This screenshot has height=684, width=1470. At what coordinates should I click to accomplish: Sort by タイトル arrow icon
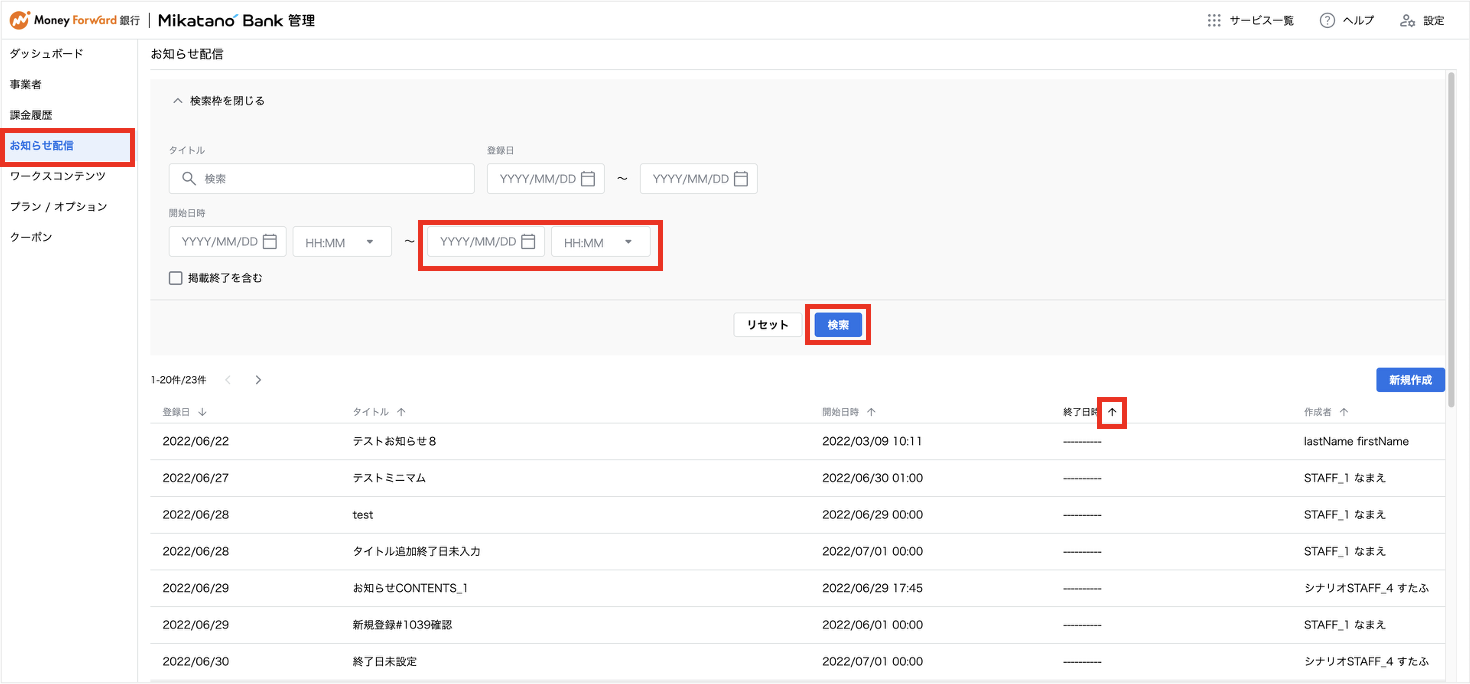401,412
